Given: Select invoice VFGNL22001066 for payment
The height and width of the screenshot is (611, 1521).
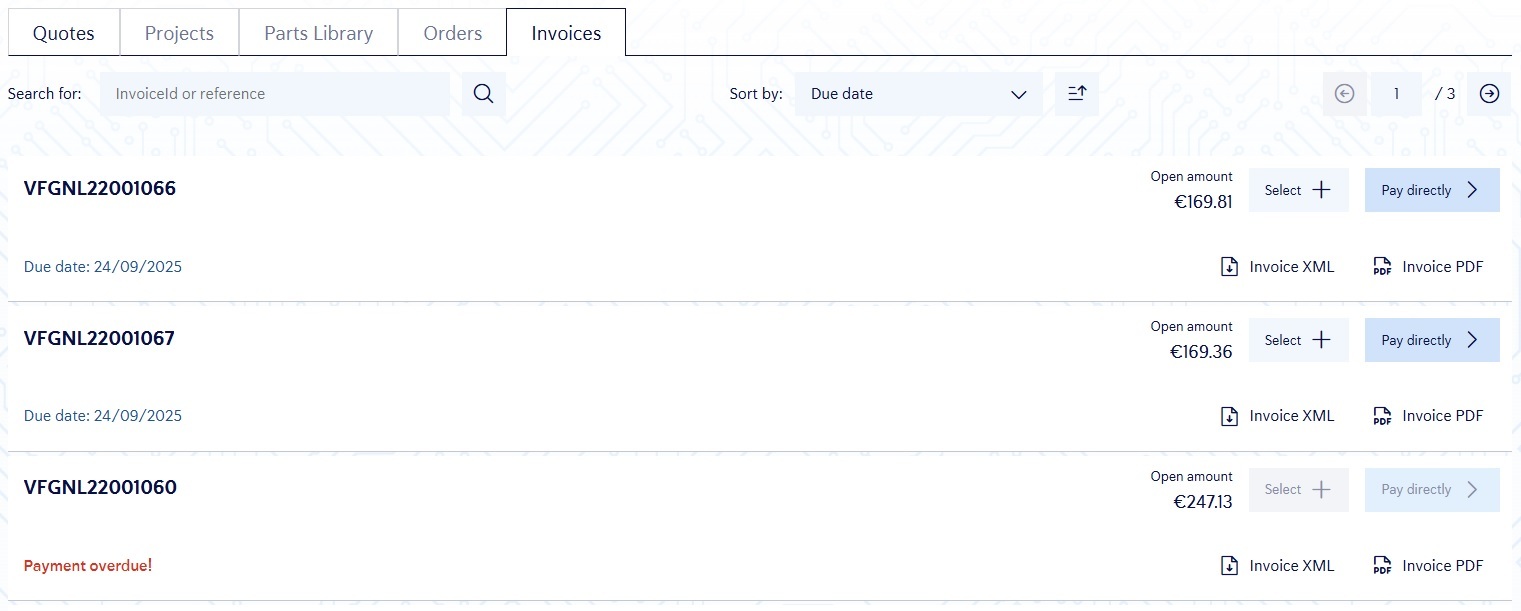Looking at the screenshot, I should coord(1298,190).
